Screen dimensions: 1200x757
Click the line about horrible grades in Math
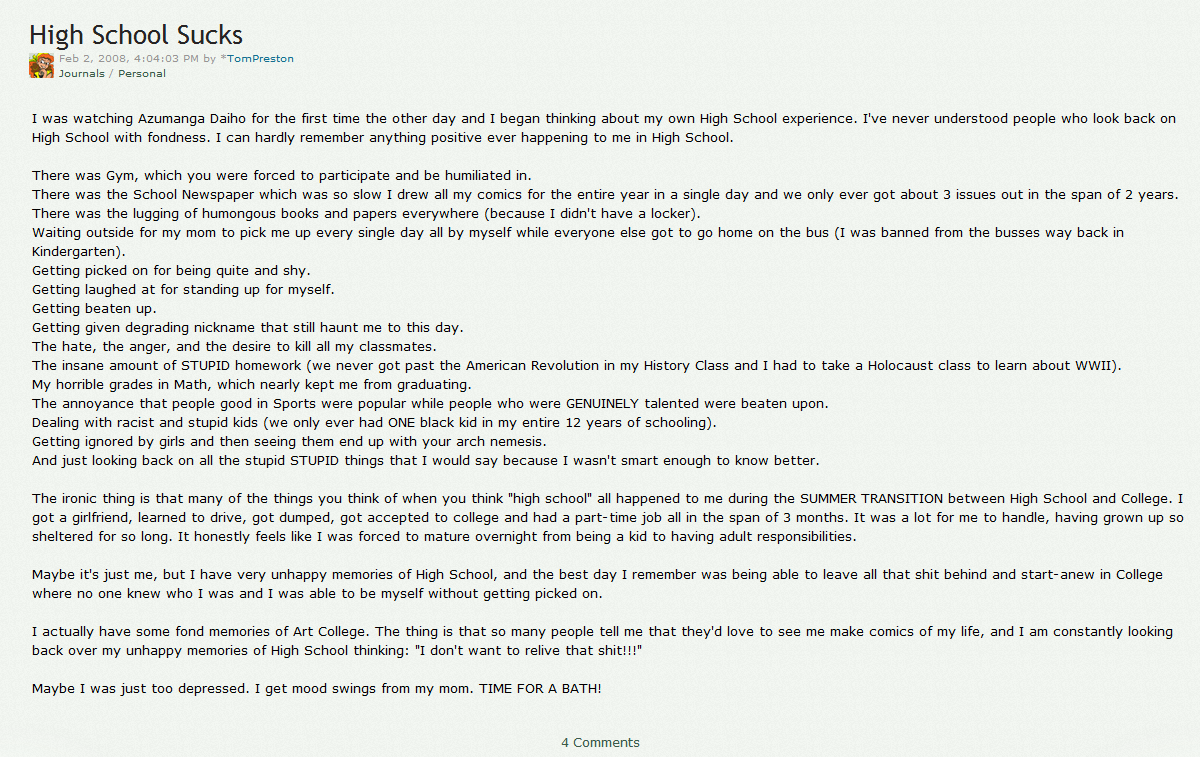click(265, 384)
